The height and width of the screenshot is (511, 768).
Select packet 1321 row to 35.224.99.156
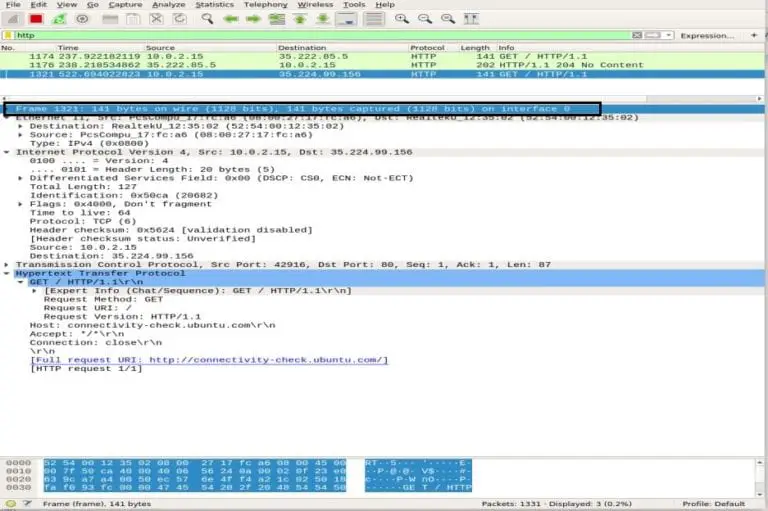click(x=382, y=74)
